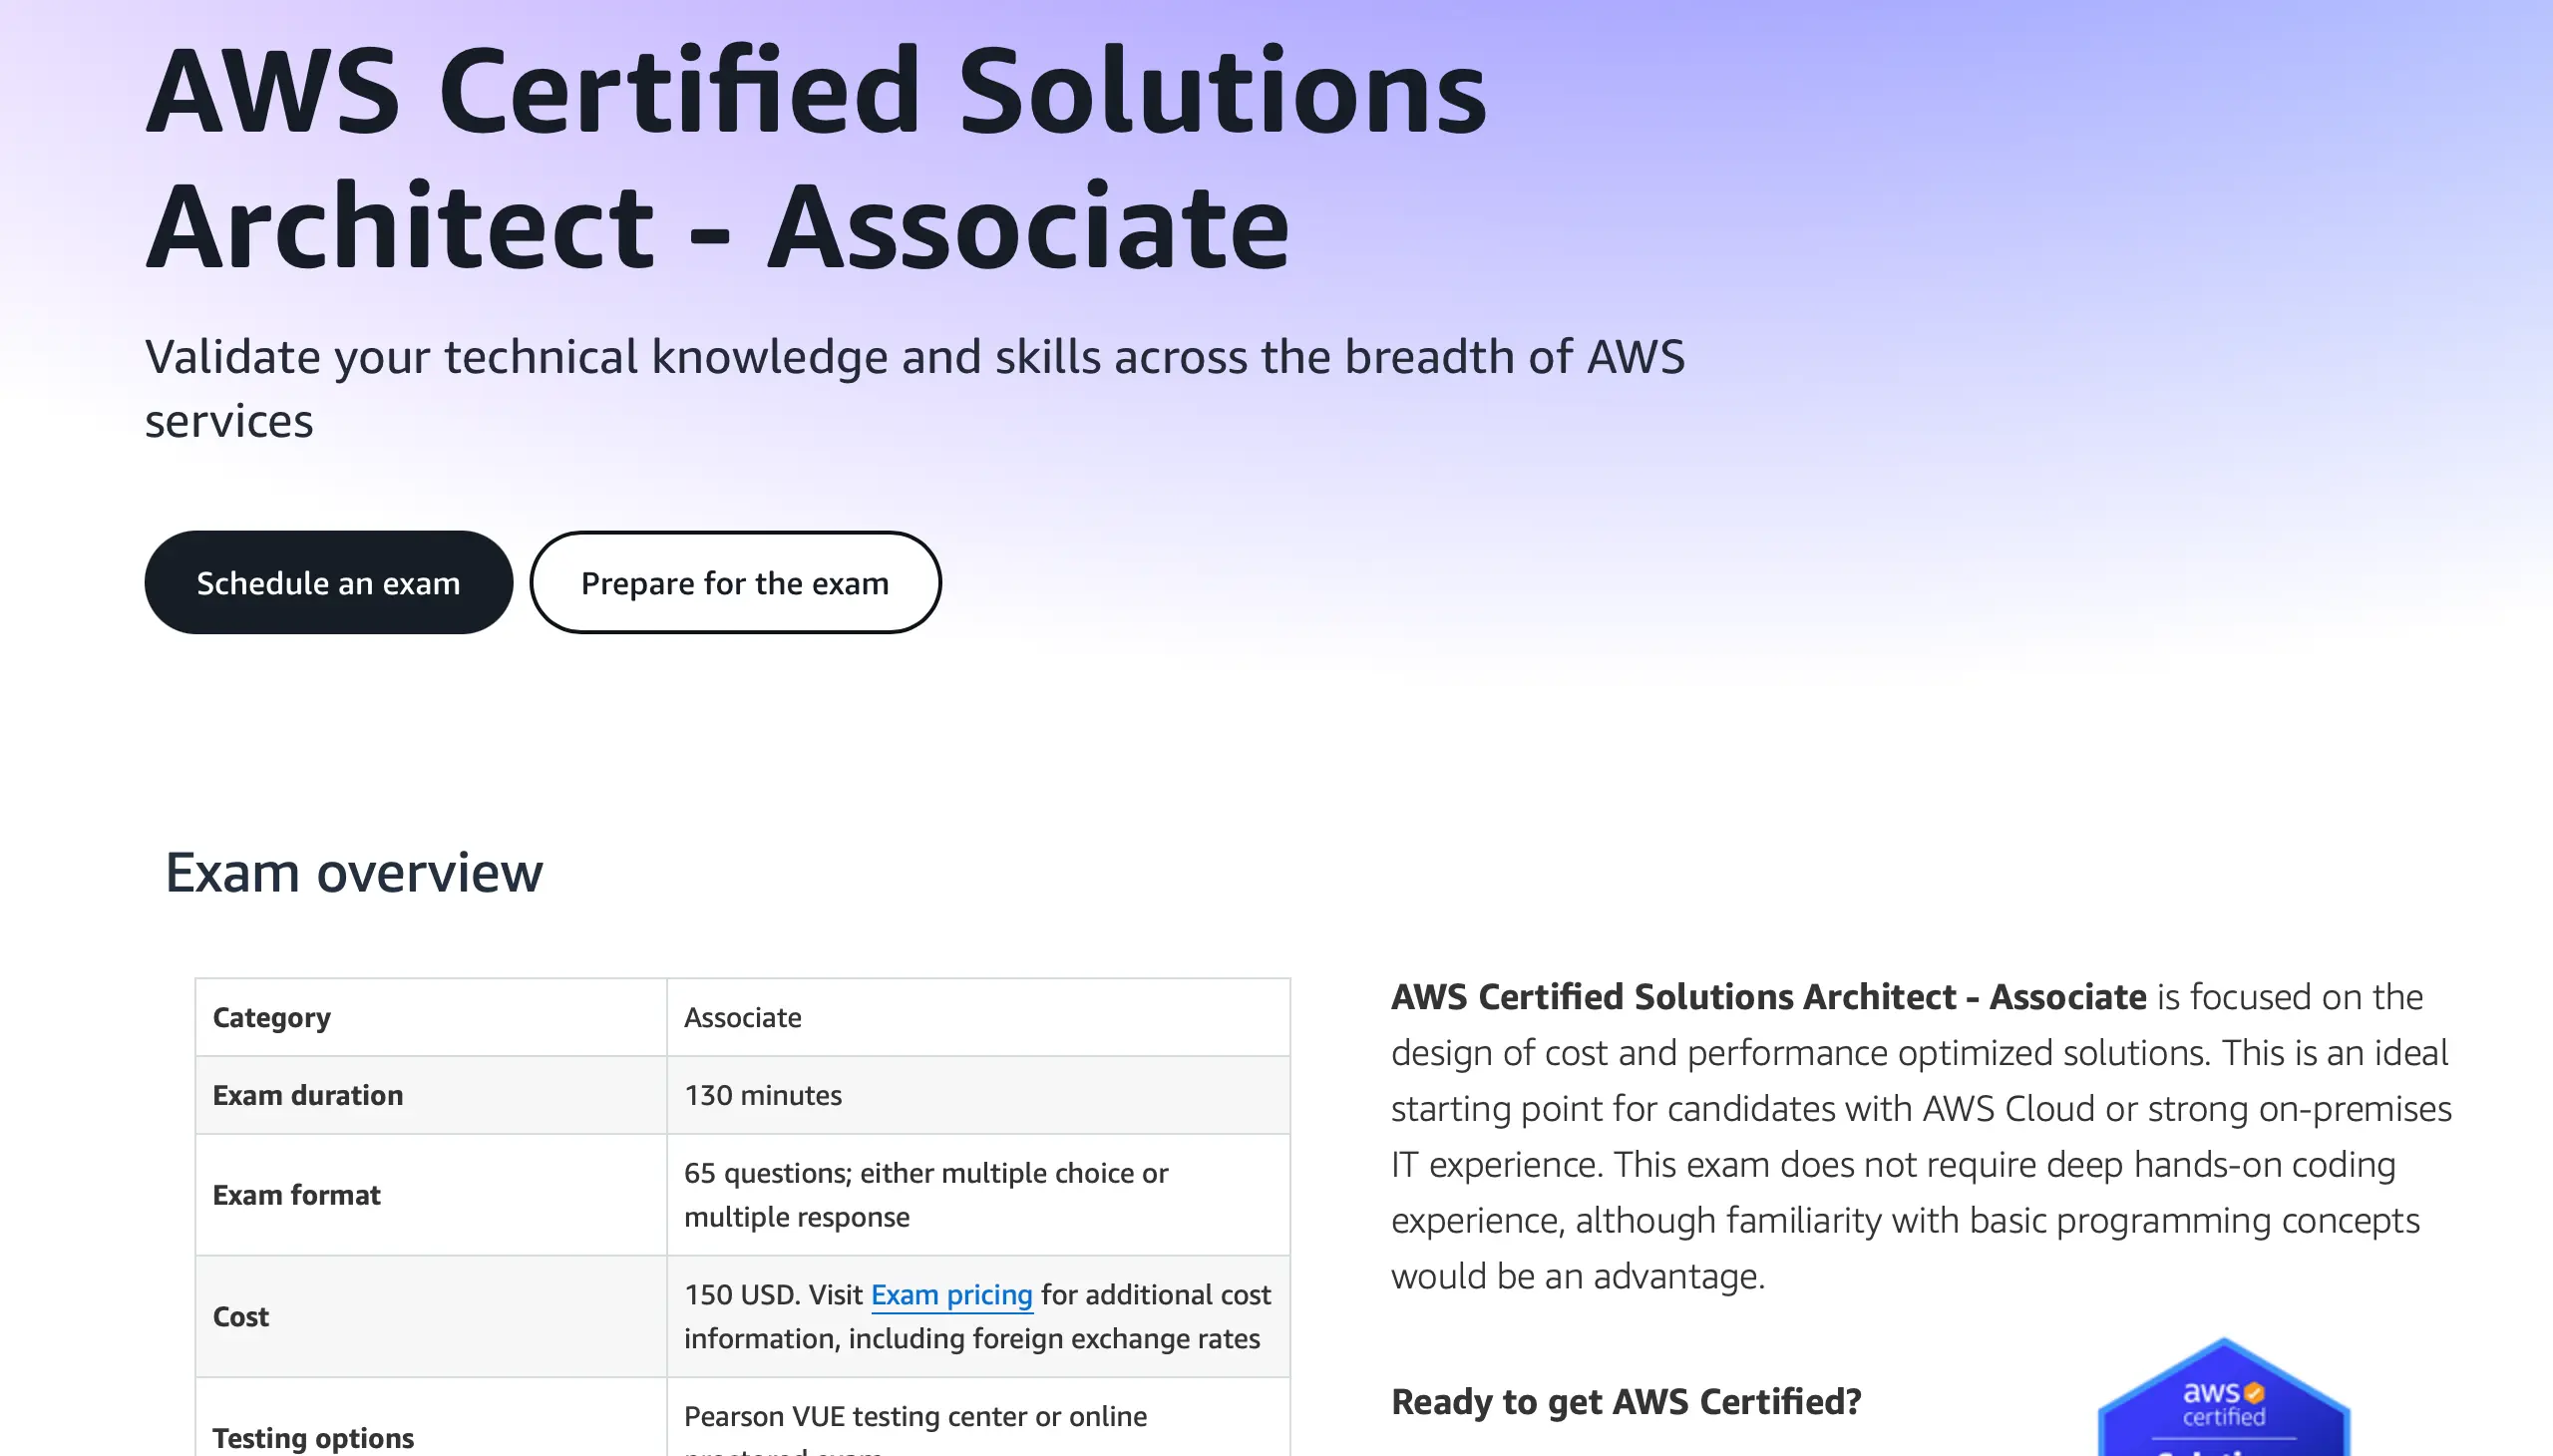2553x1456 pixels.
Task: Select the Category row label
Action: click(271, 1017)
